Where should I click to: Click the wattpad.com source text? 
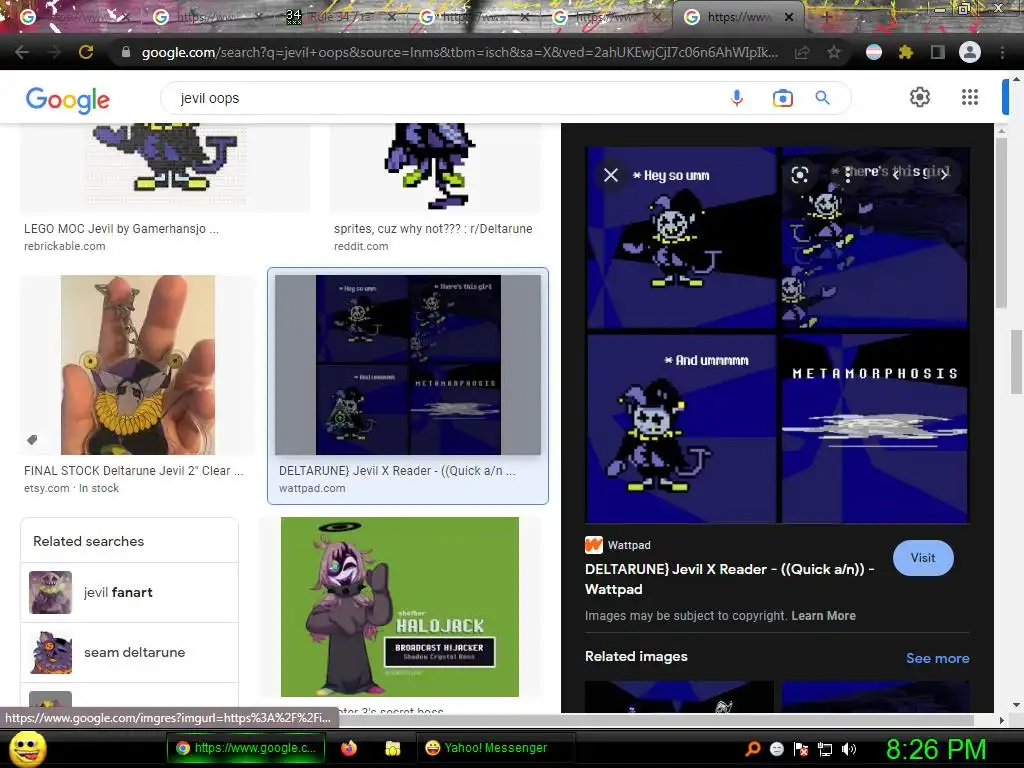312,488
